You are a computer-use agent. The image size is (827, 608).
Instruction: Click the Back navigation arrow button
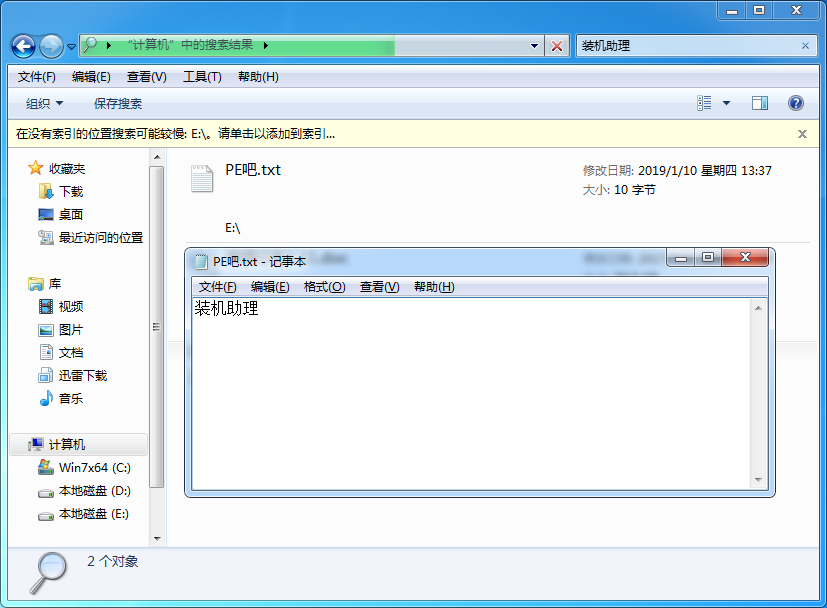click(24, 46)
